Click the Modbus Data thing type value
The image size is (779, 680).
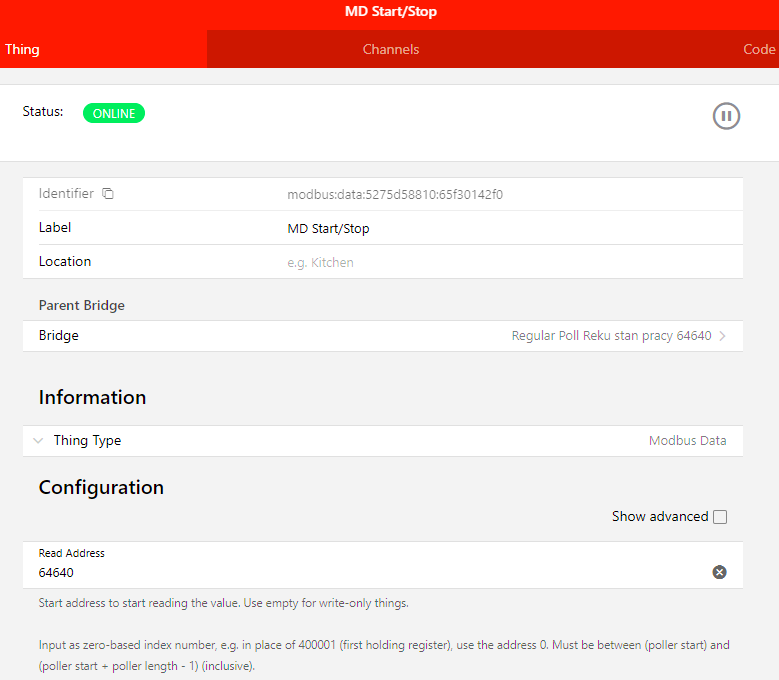pyautogui.click(x=688, y=441)
